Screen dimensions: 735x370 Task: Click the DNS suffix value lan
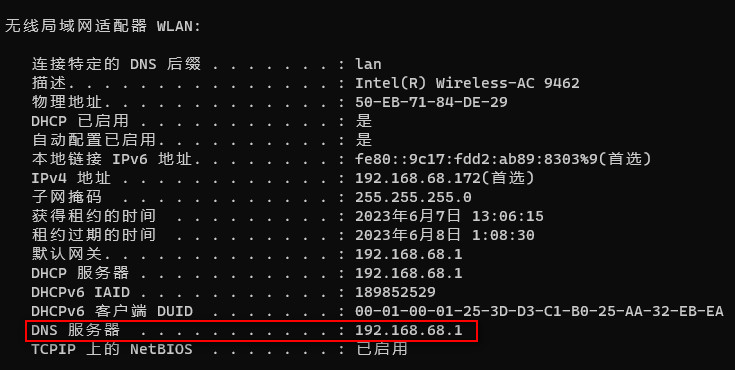368,64
